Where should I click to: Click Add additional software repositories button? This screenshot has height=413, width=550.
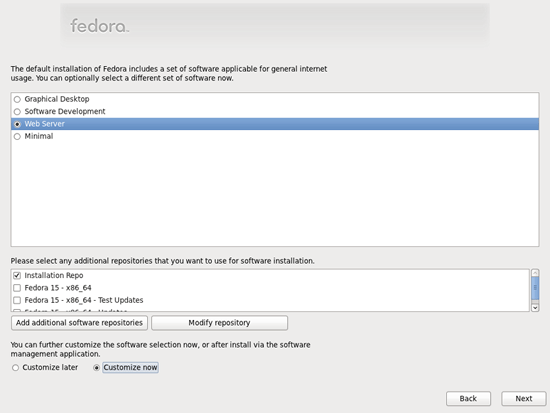(79, 323)
